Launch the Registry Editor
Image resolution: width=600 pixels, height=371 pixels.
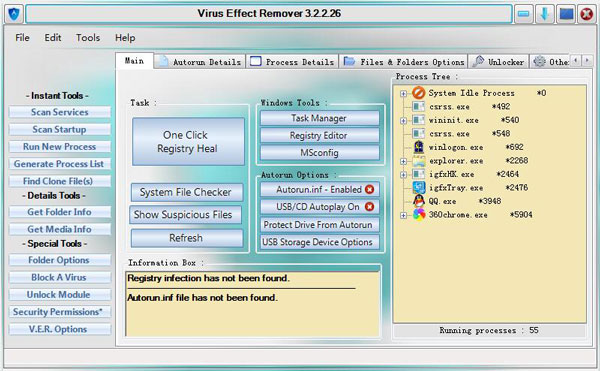point(320,135)
